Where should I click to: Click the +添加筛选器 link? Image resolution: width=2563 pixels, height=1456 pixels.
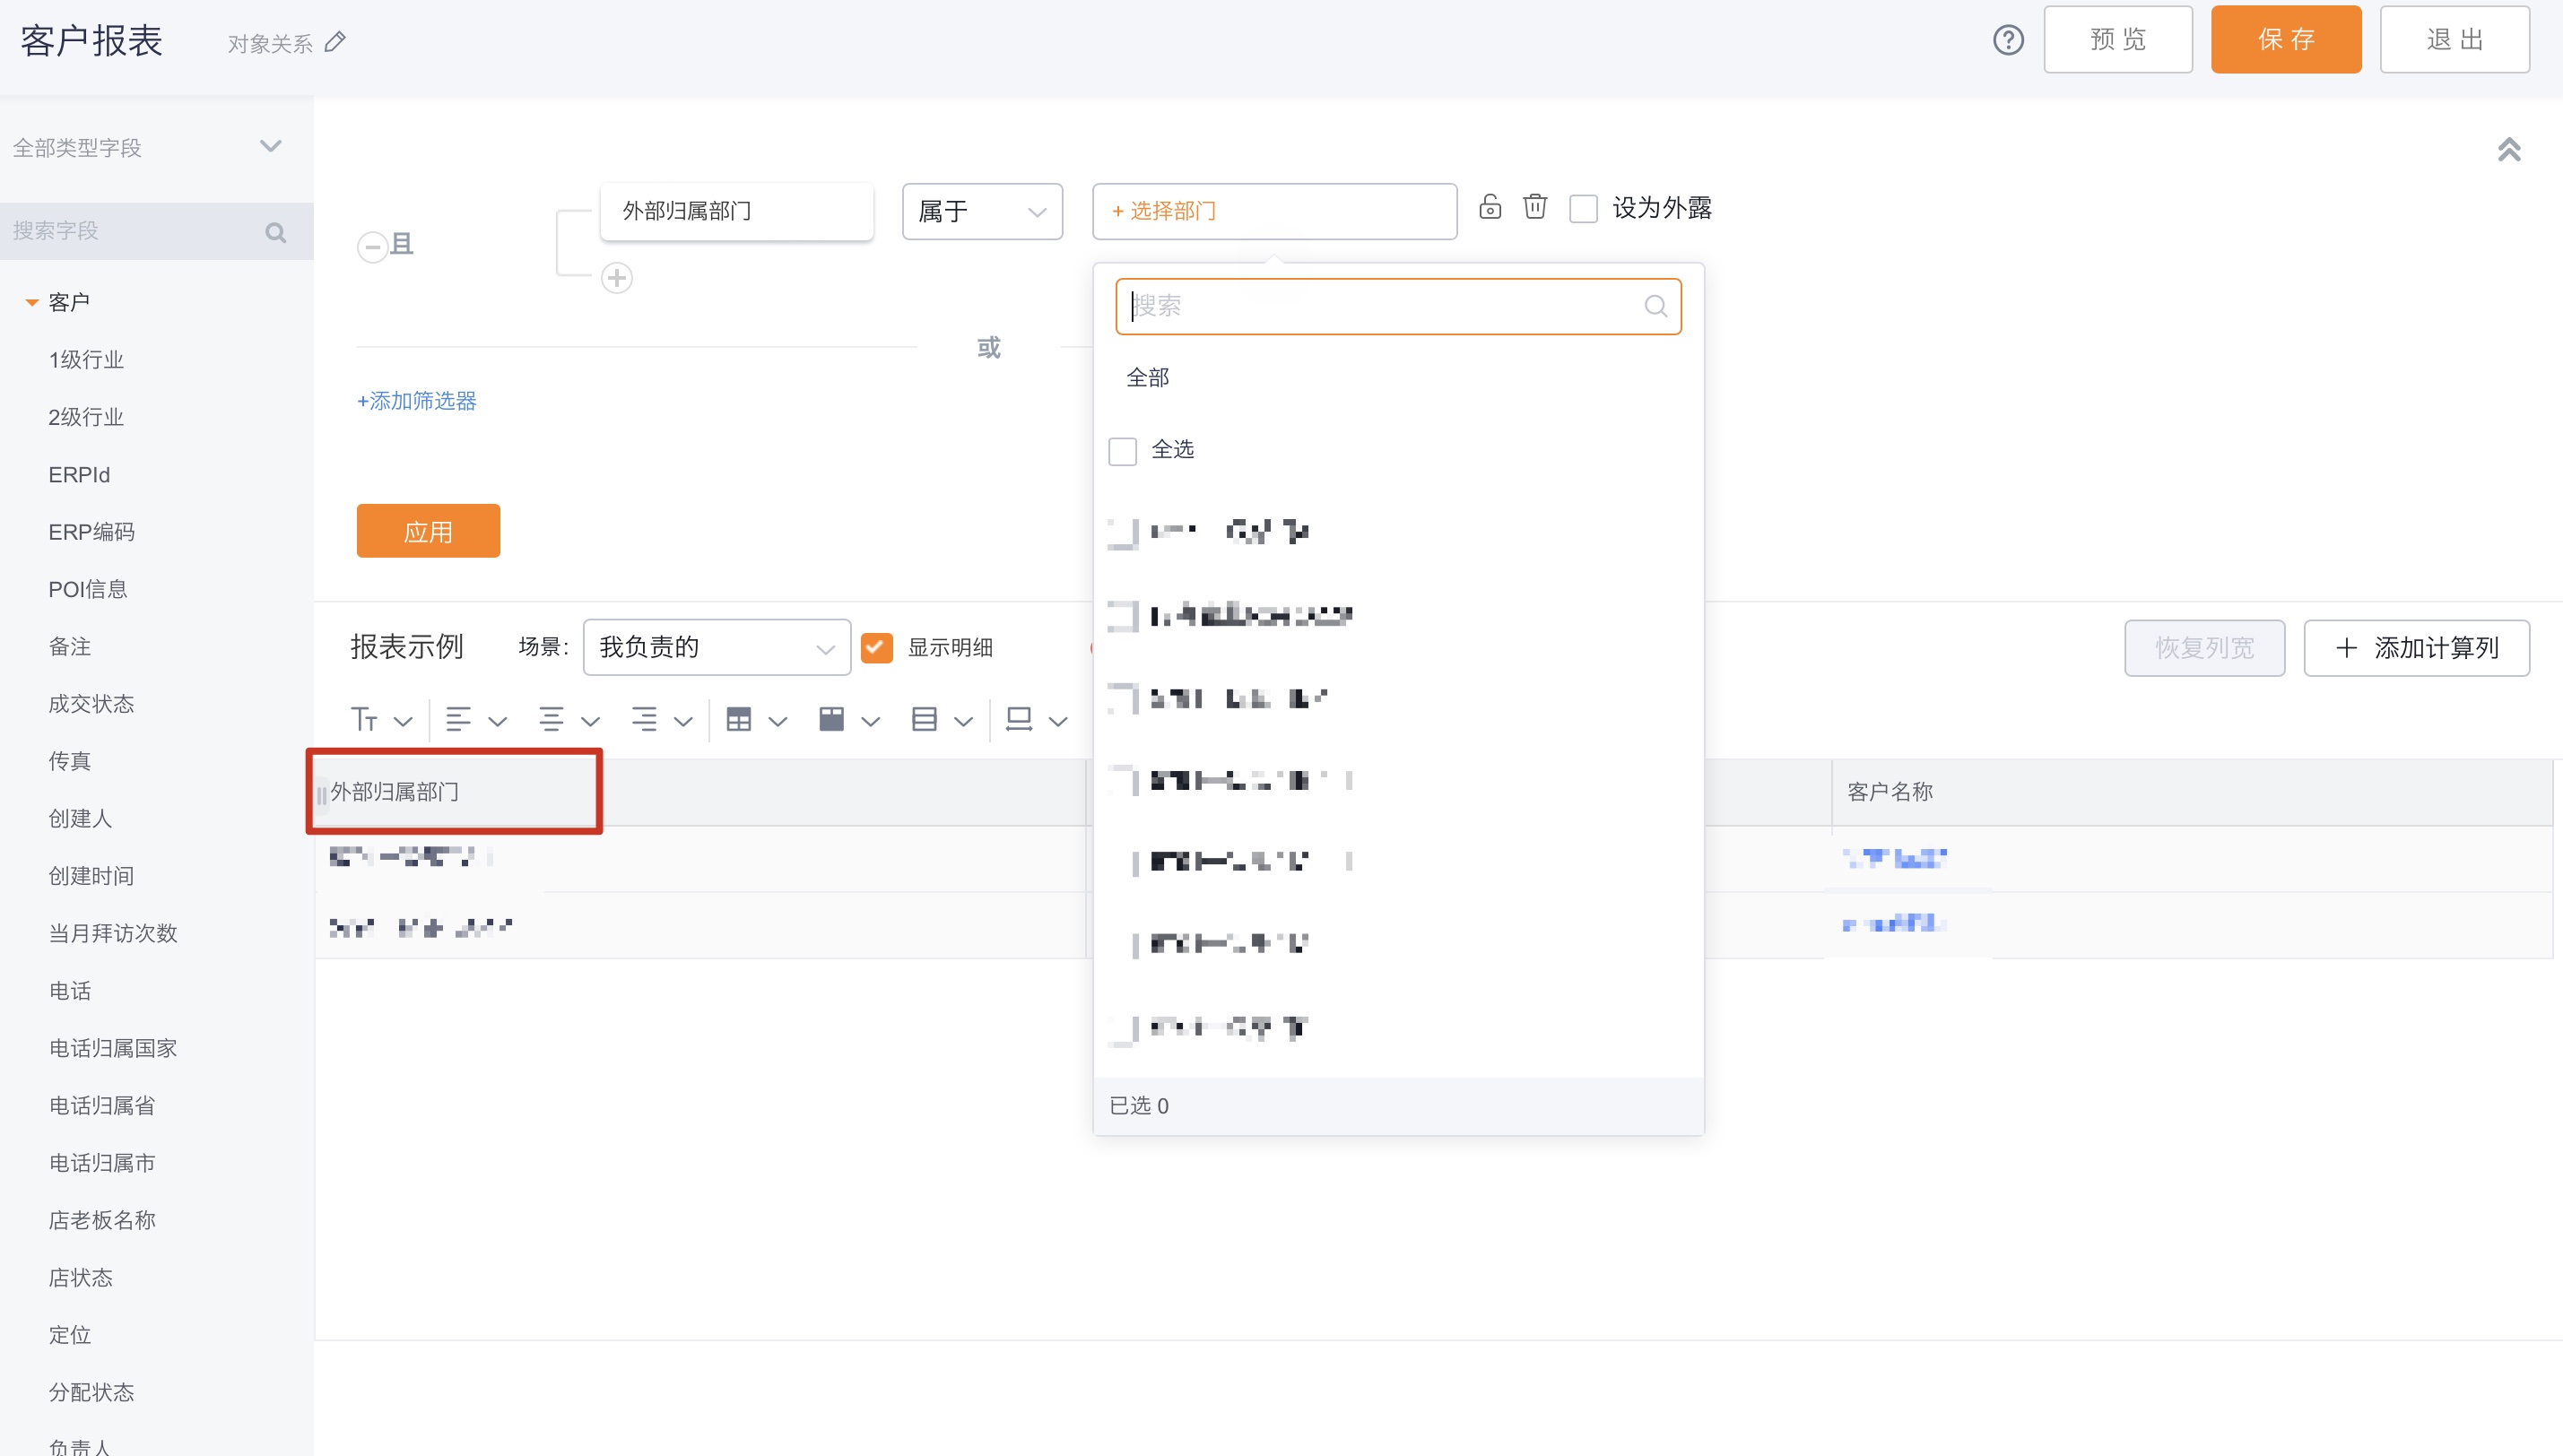point(416,401)
